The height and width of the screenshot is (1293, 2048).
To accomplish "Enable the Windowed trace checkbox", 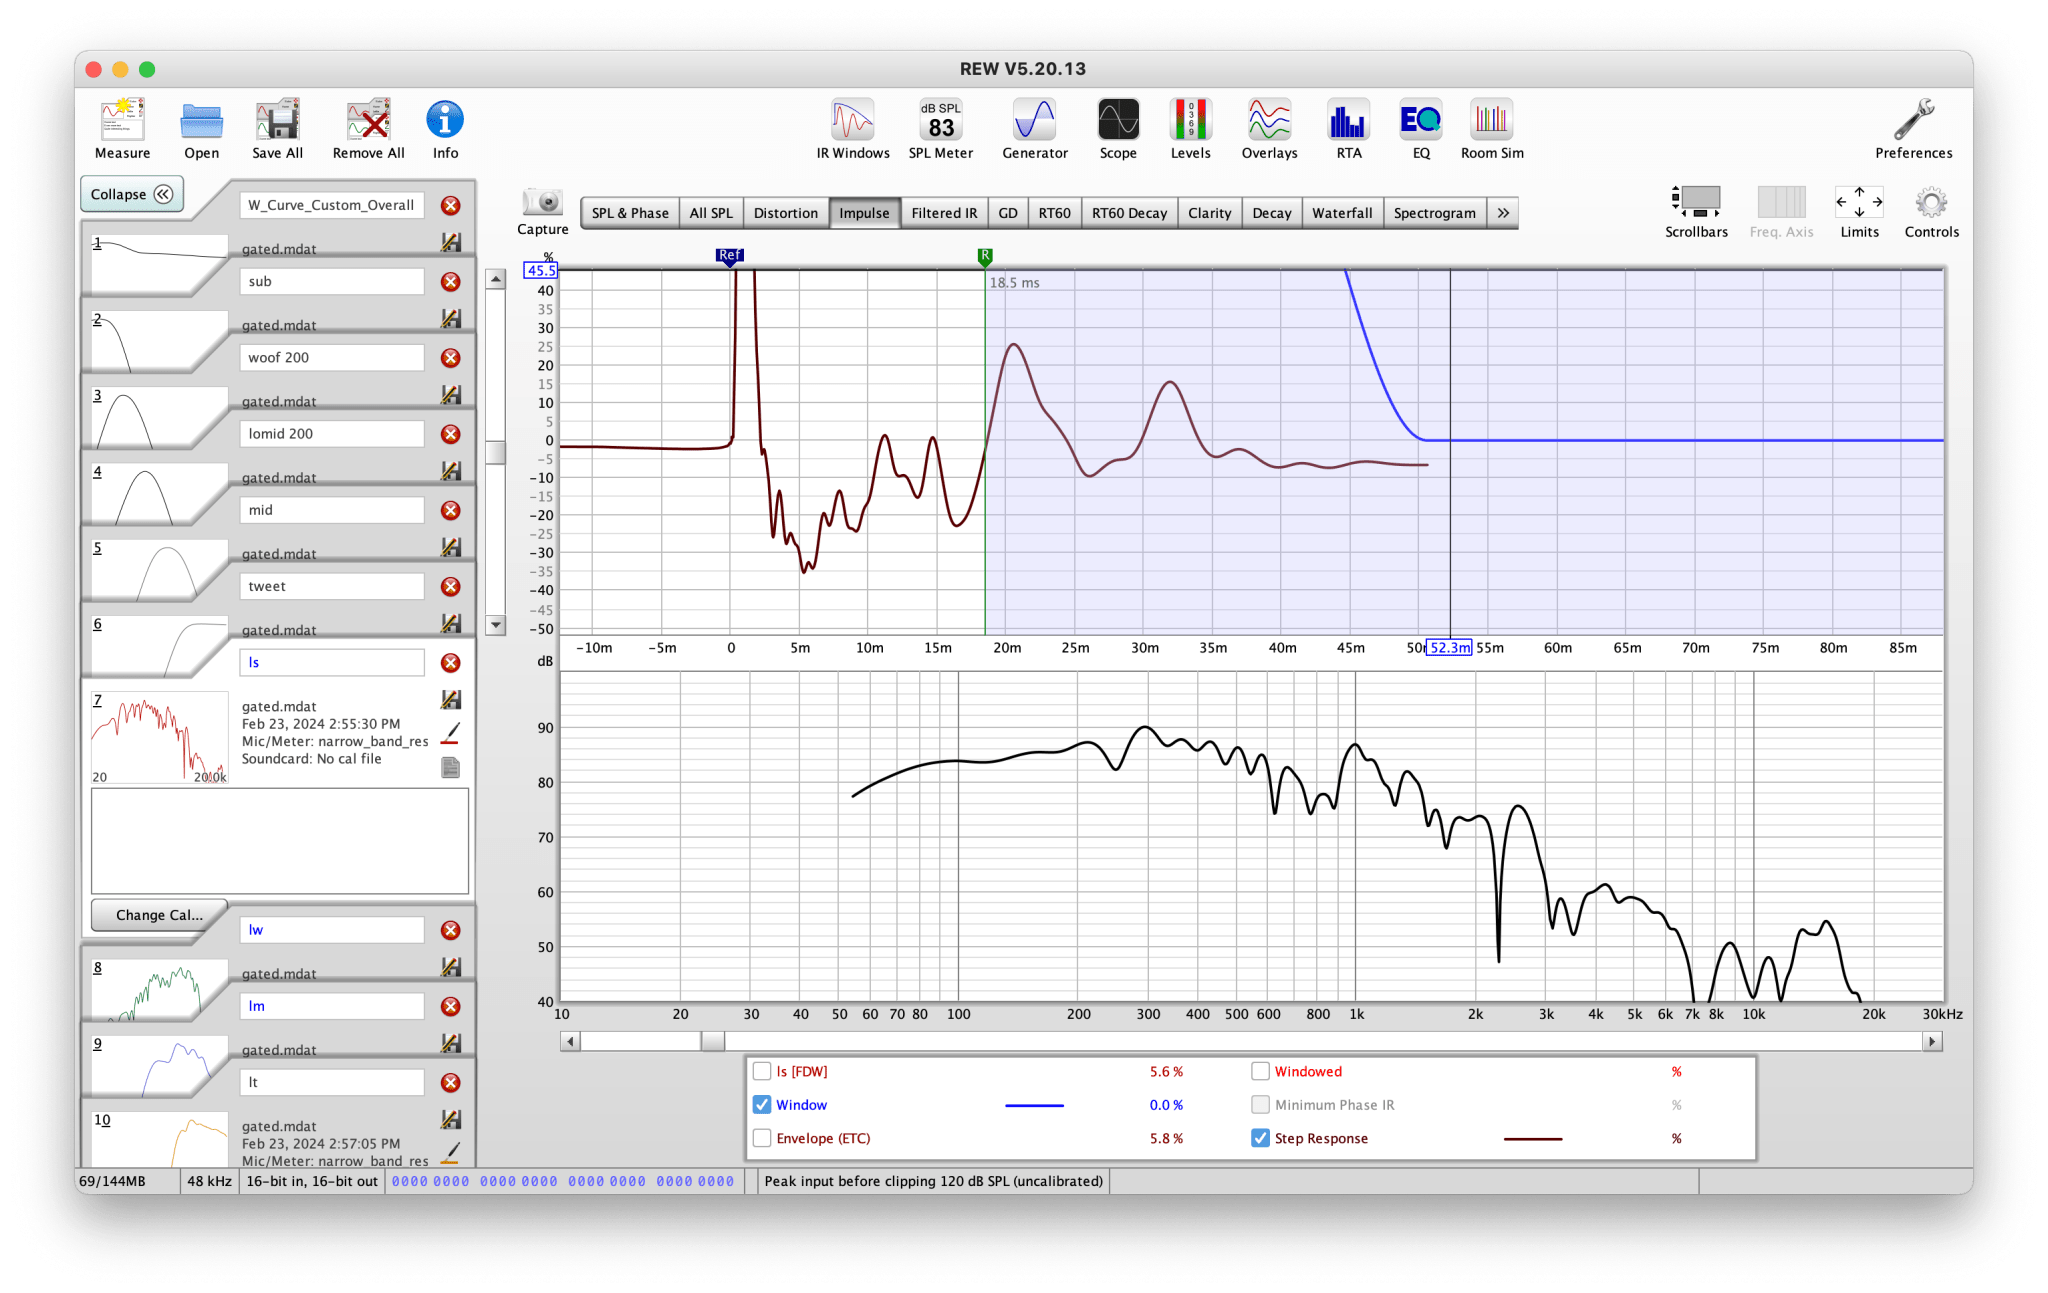I will pos(1260,1071).
